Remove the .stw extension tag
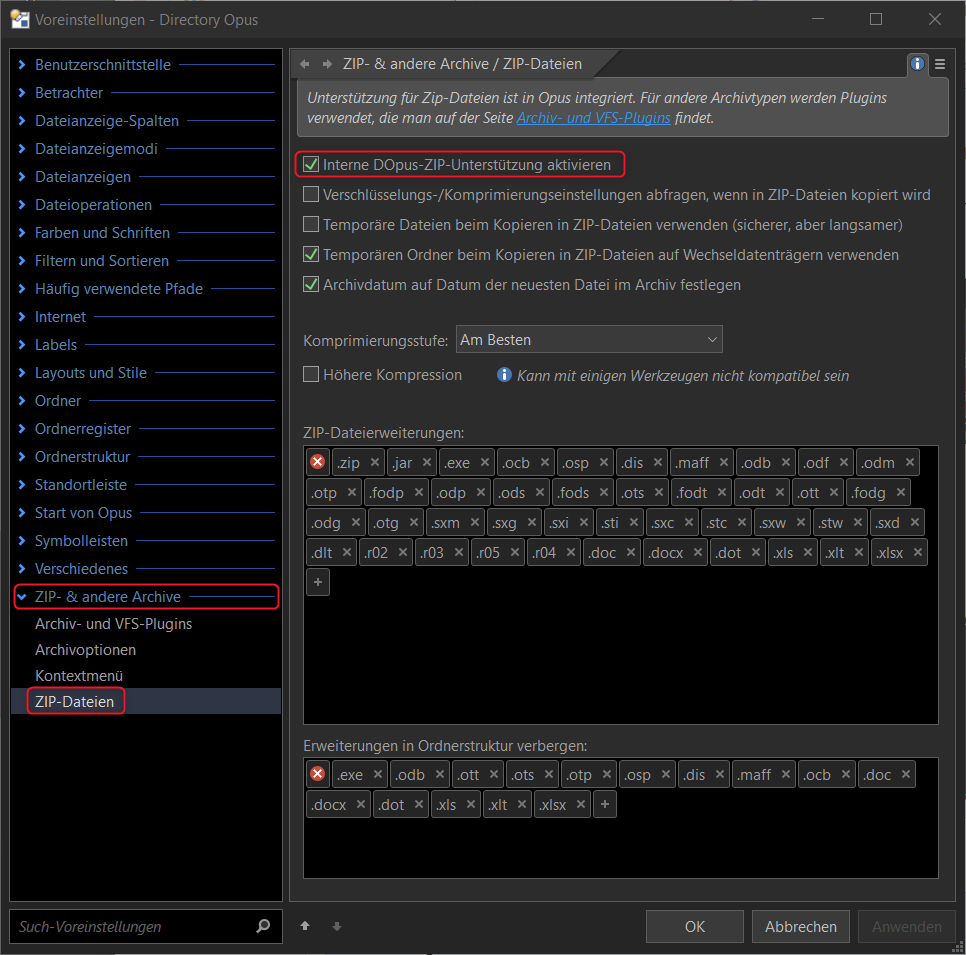The height and width of the screenshot is (955, 966). click(858, 522)
